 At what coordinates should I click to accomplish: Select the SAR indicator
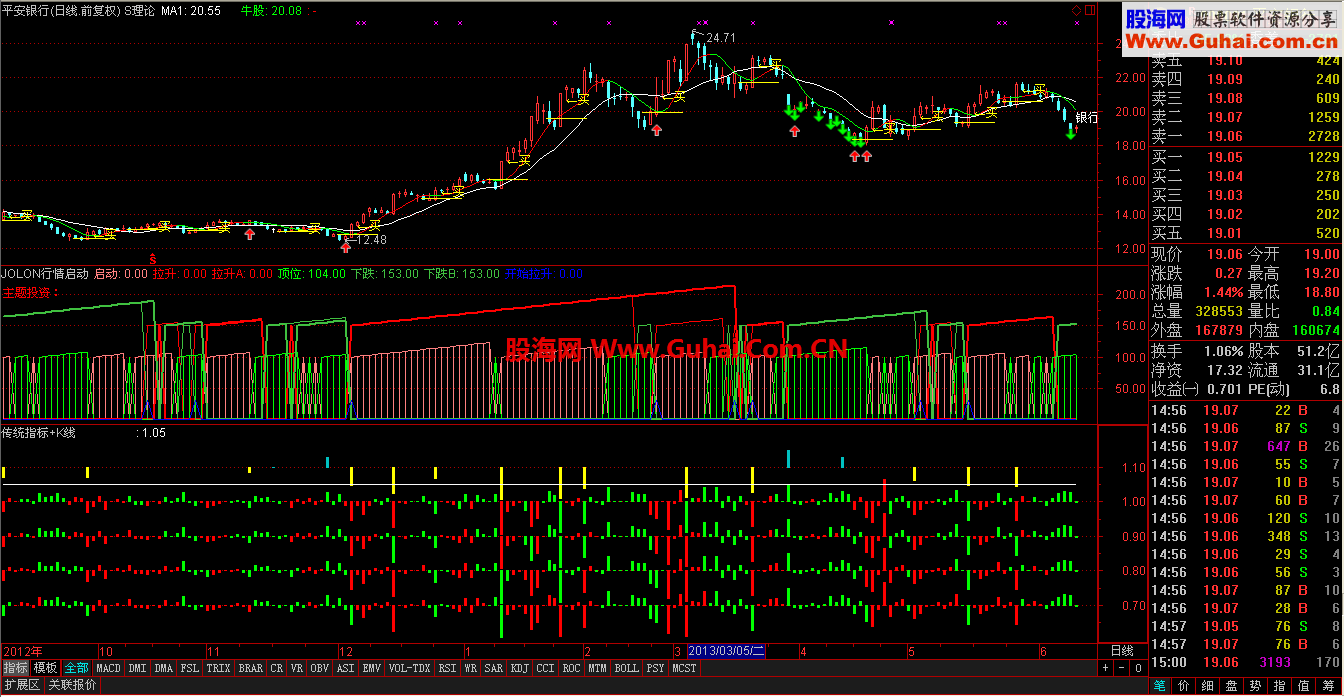pyautogui.click(x=494, y=668)
